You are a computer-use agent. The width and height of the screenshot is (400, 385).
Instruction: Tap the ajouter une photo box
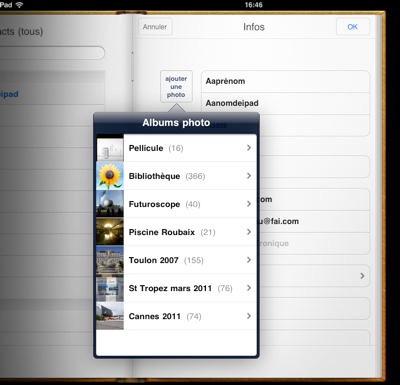176,87
